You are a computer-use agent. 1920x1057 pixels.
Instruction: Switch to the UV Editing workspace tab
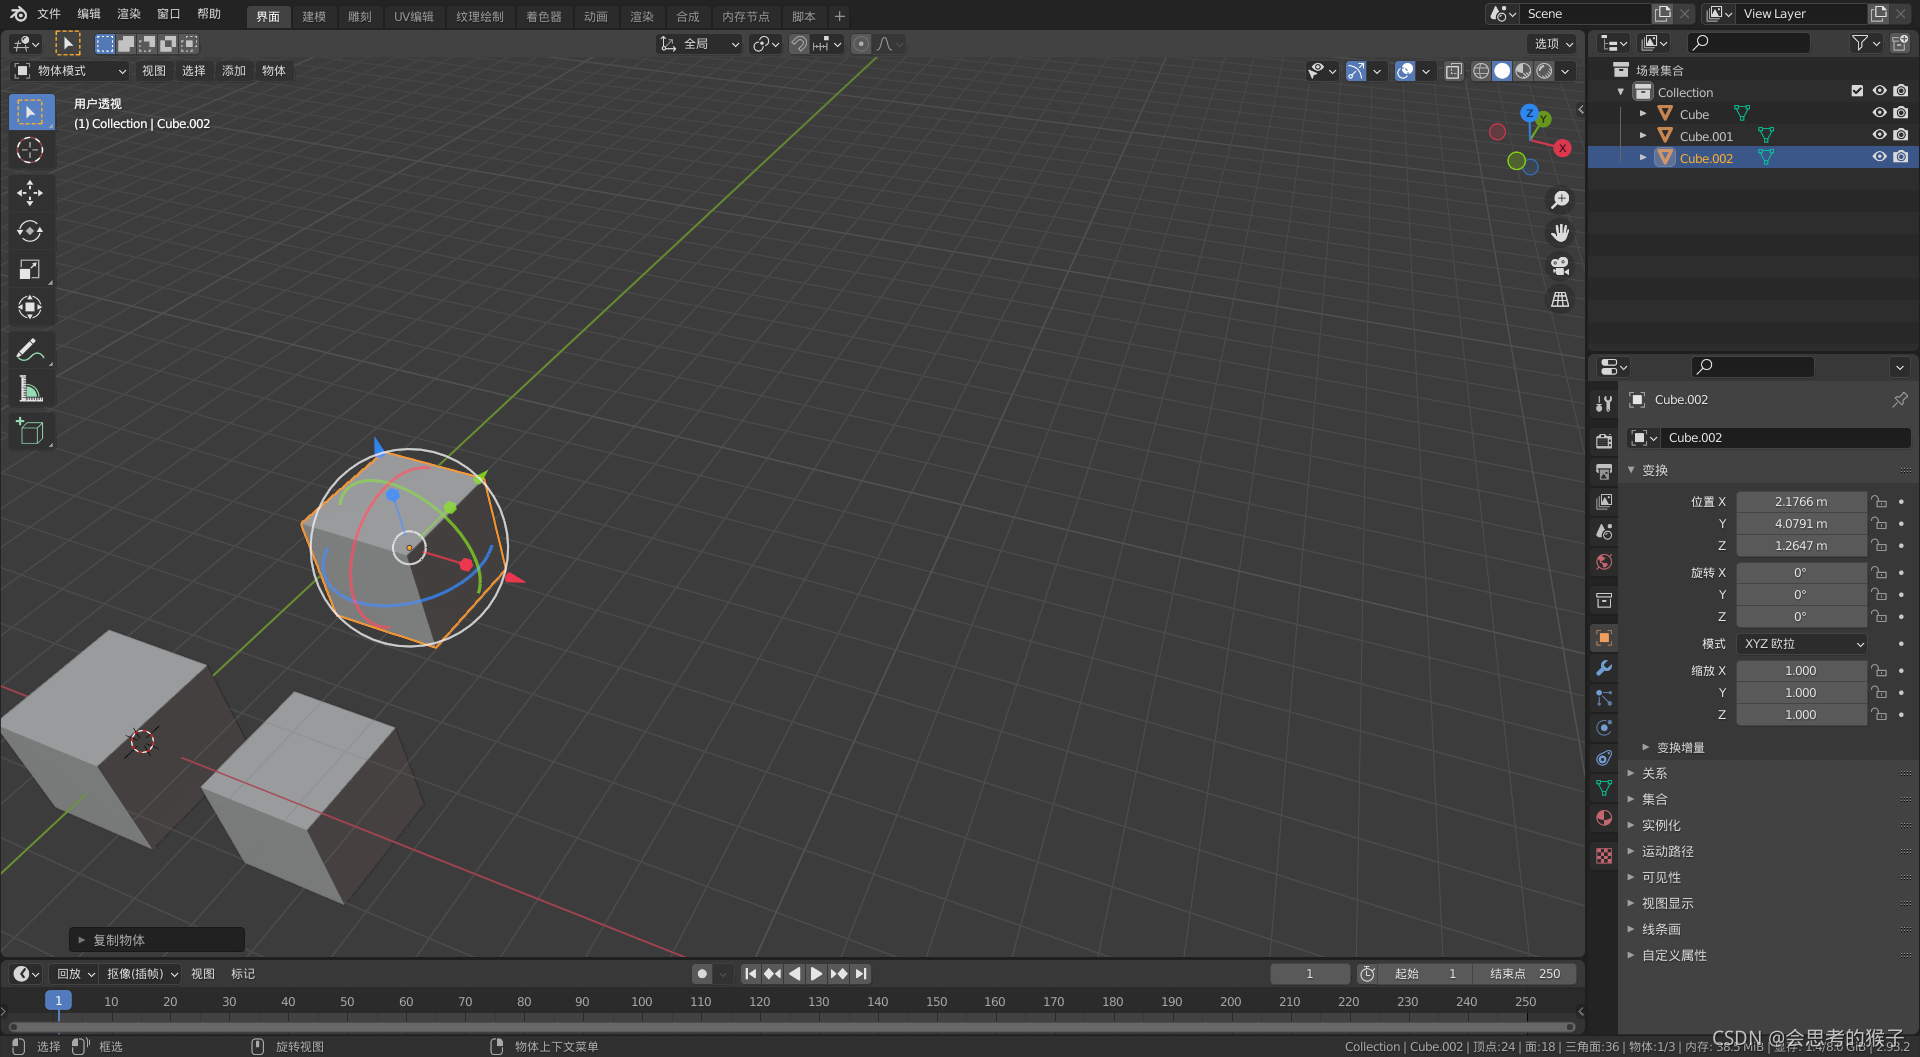tap(414, 17)
